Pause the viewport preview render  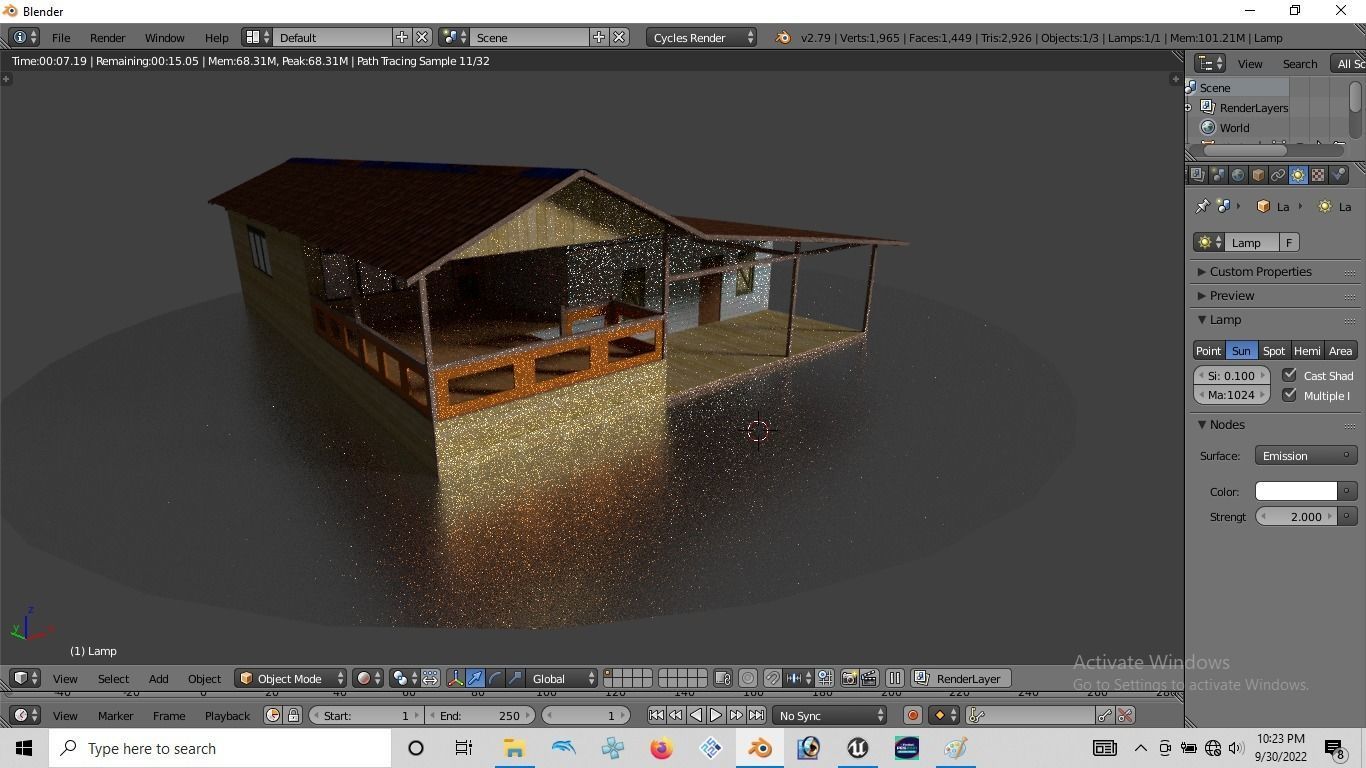895,678
